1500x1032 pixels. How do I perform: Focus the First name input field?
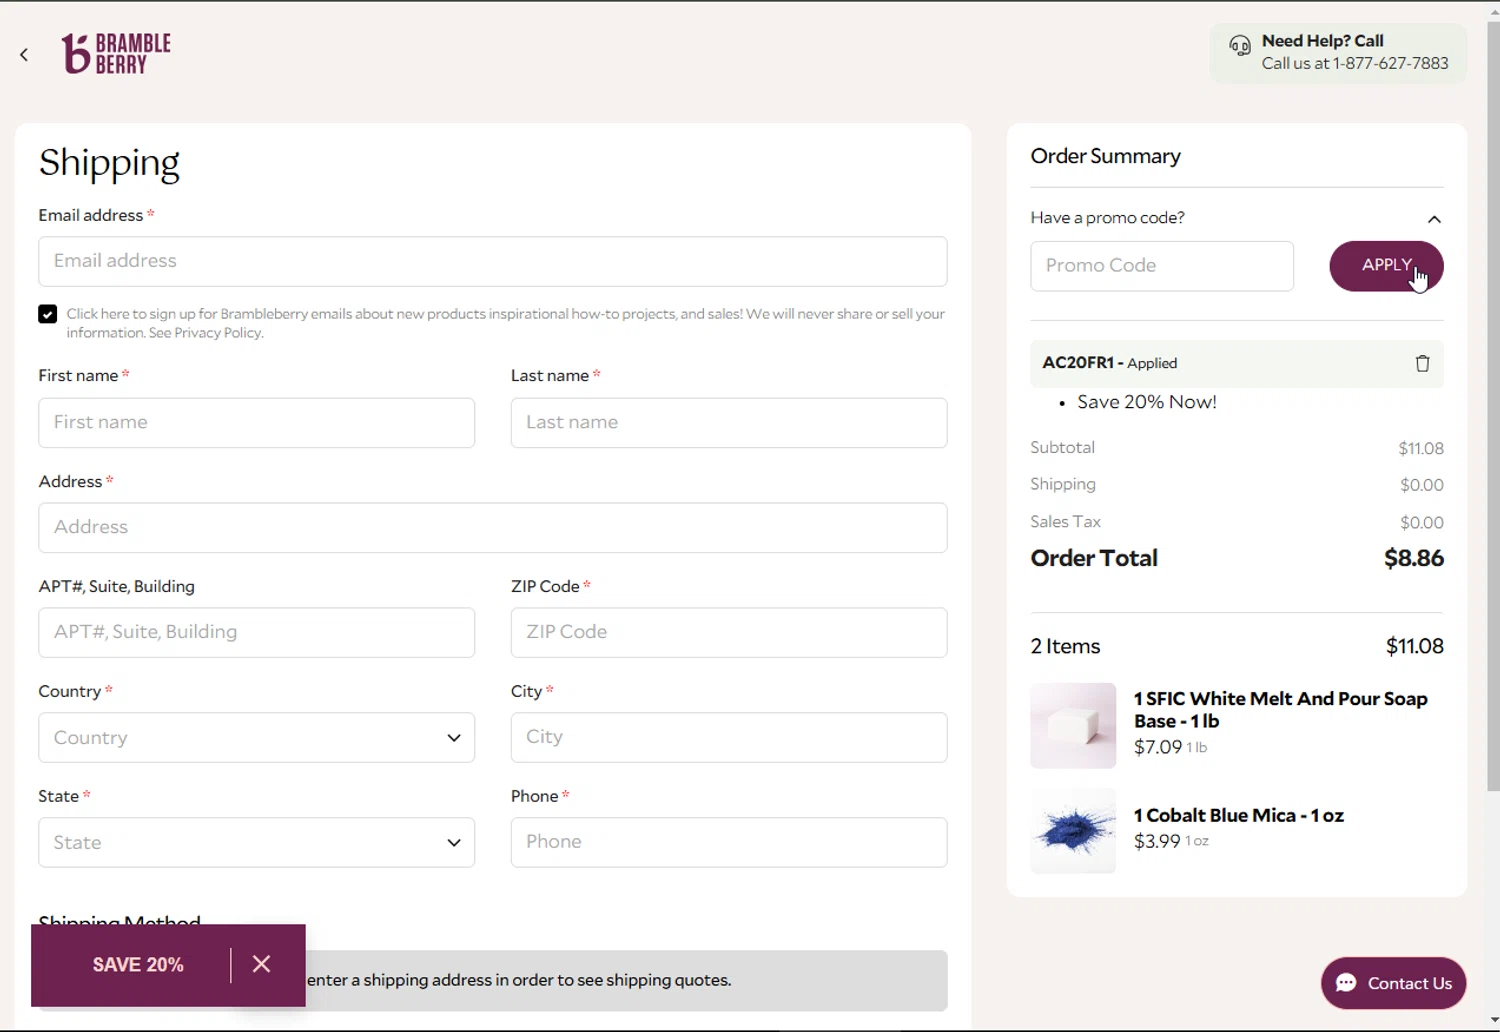coord(256,422)
